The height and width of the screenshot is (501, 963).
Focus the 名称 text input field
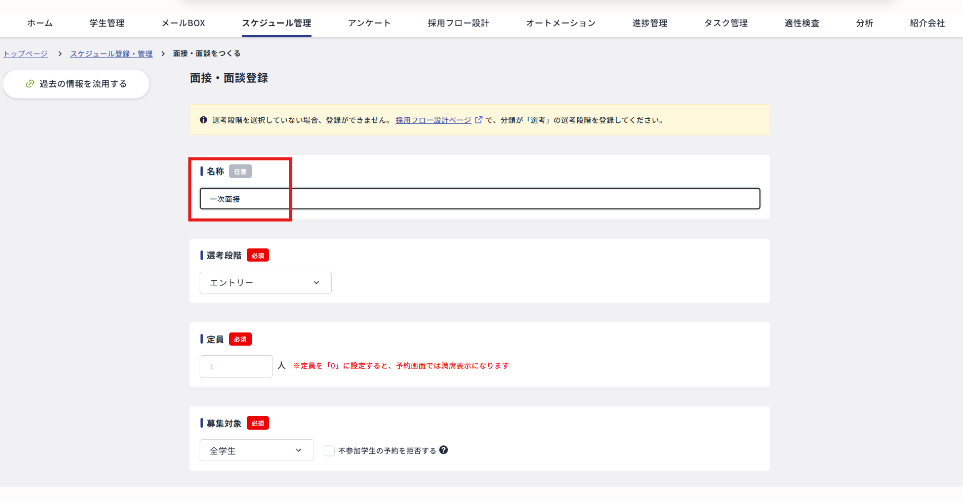[x=480, y=199]
